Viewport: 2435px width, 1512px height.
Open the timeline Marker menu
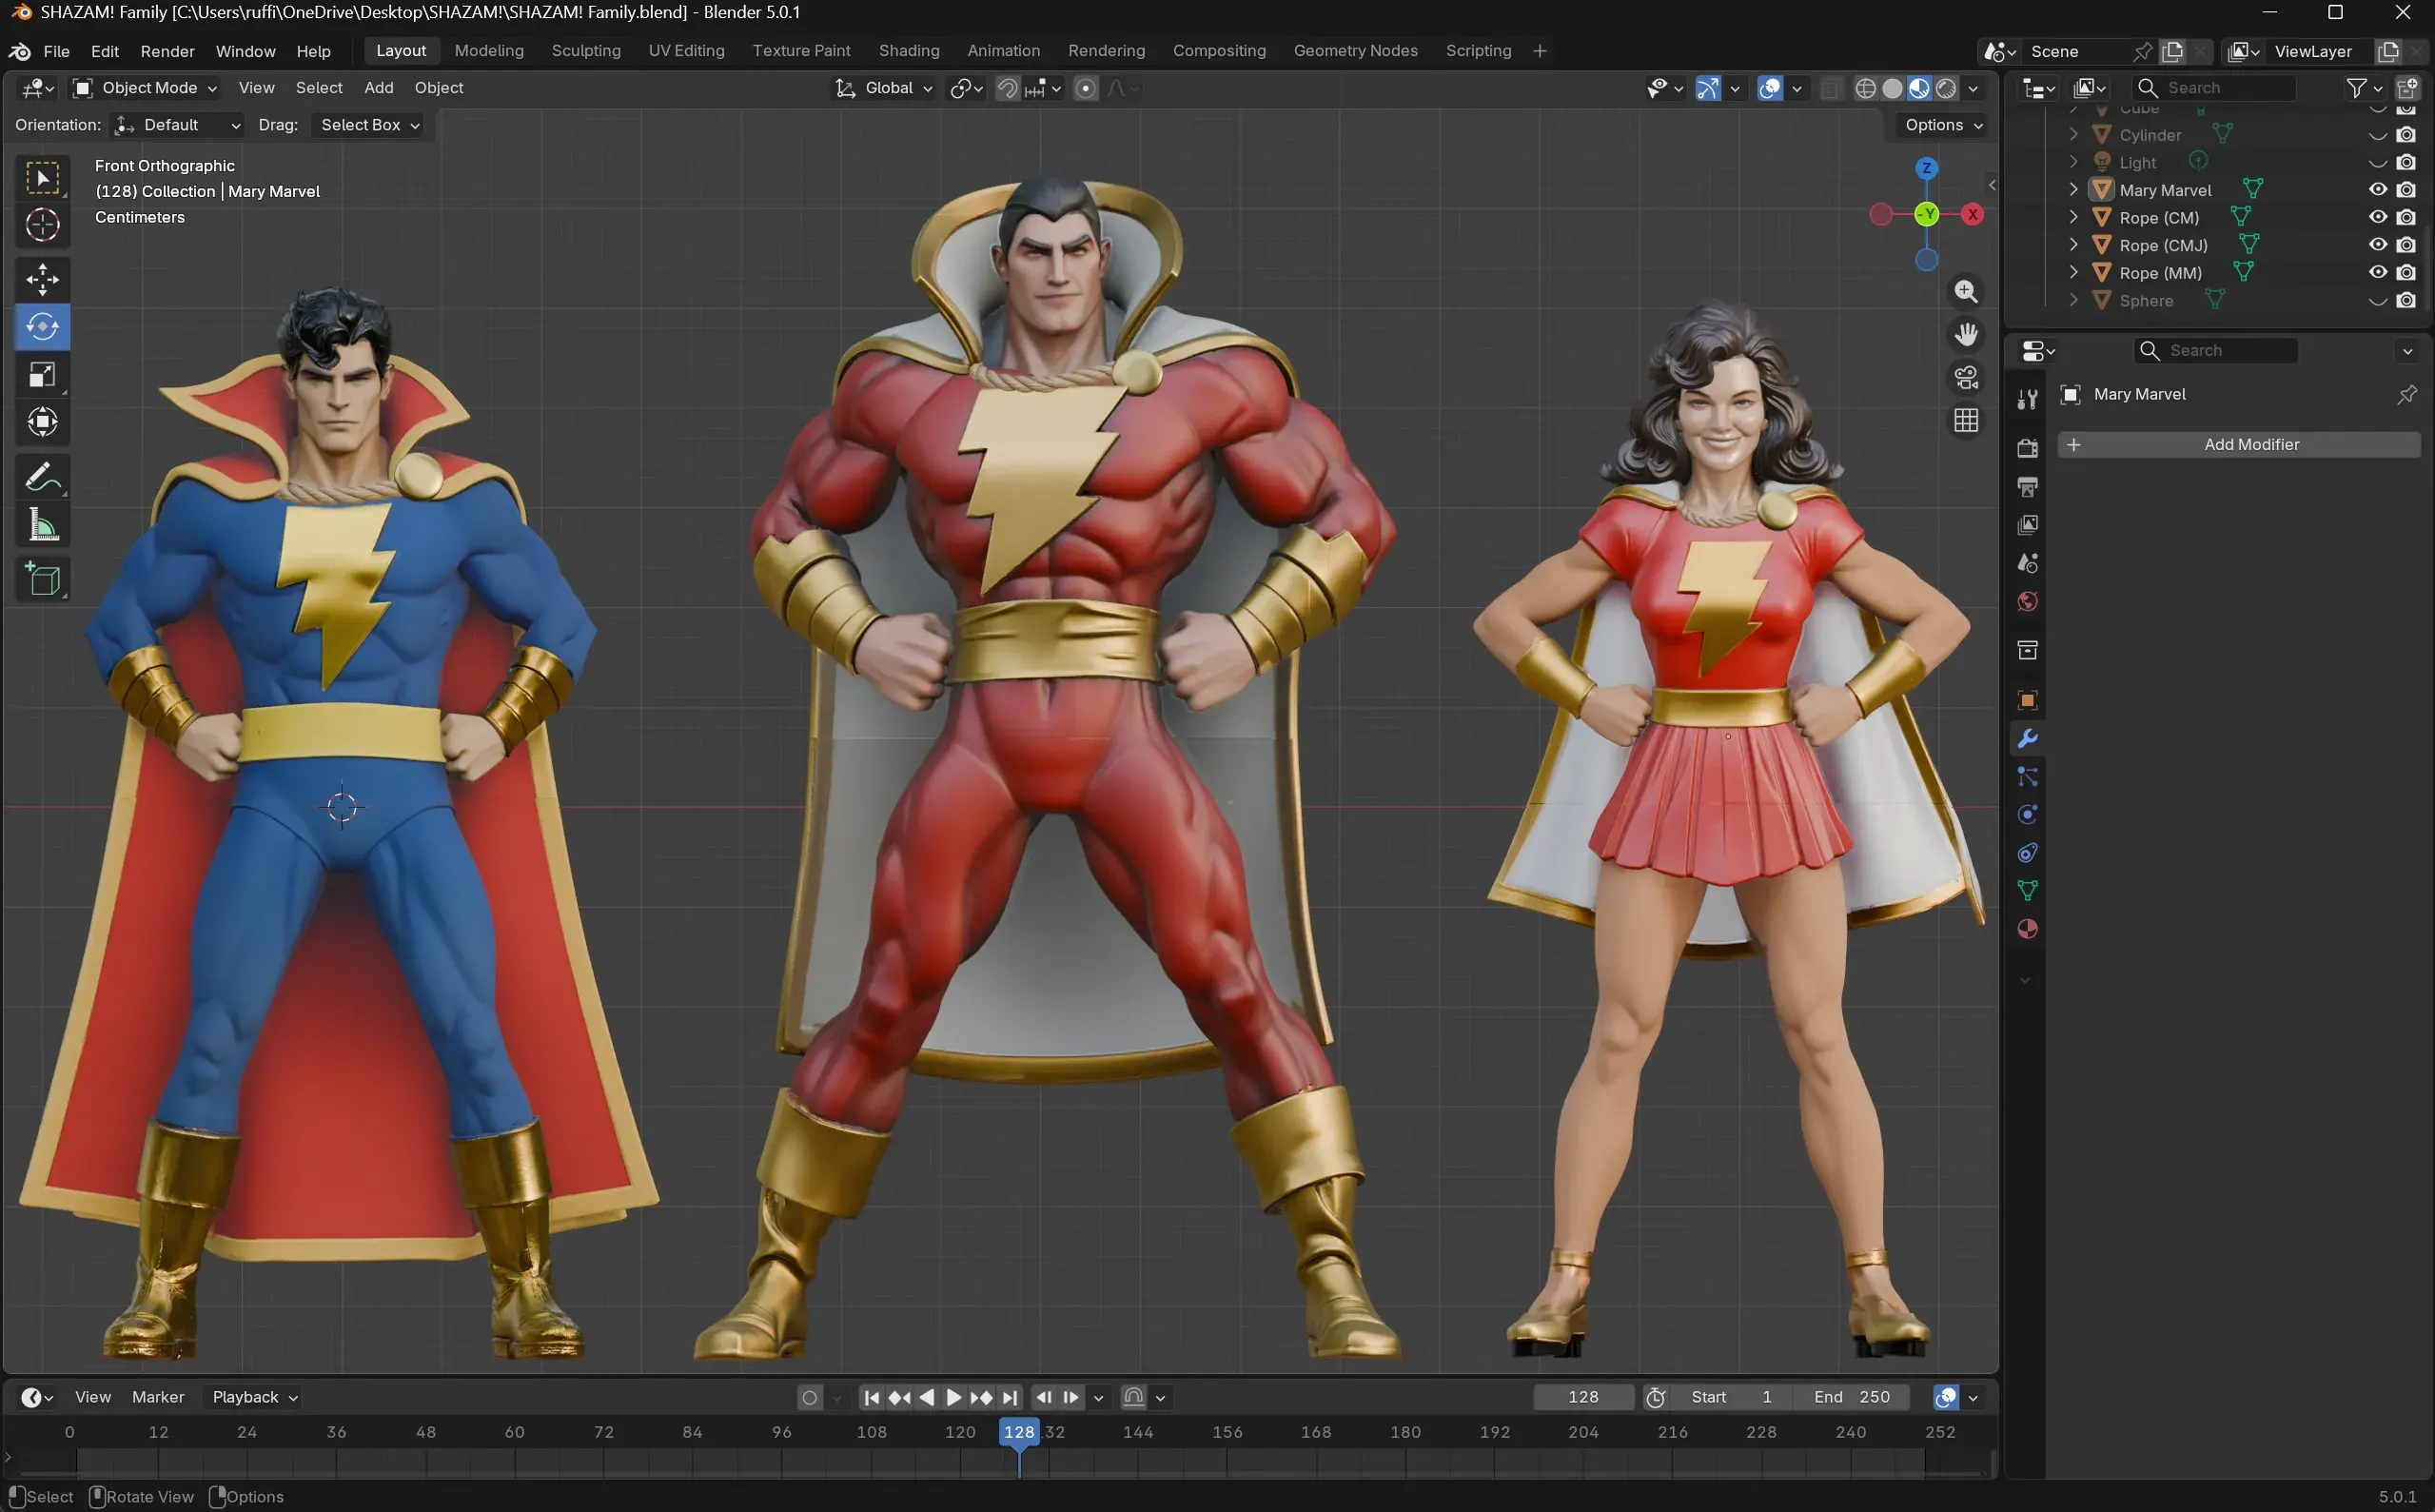pyautogui.click(x=158, y=1397)
